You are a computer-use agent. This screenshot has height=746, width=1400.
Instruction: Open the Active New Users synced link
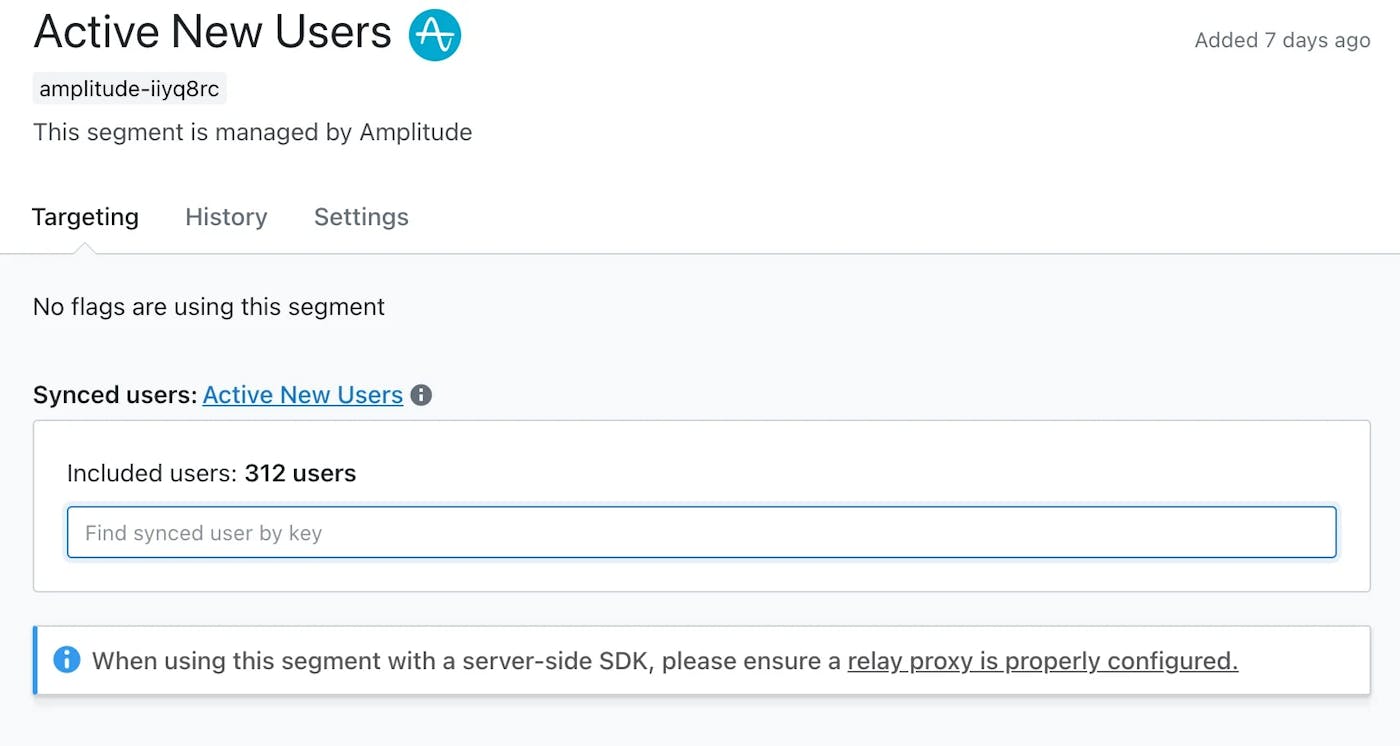302,395
